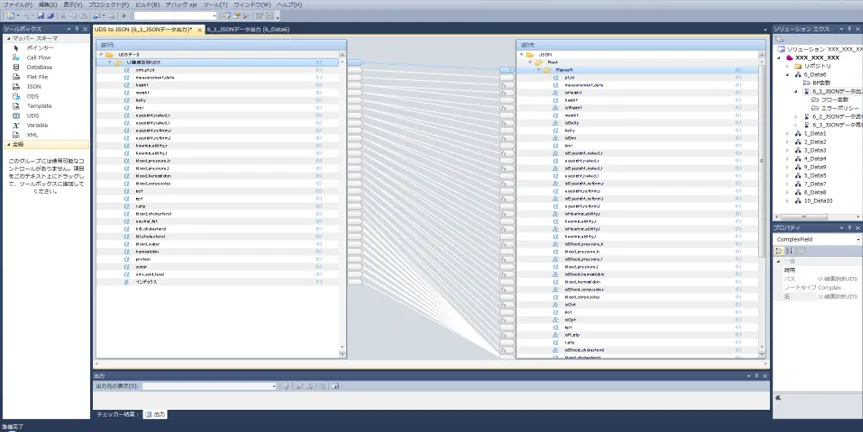The image size is (863, 432).
Task: Click the output source dropdown field
Action: click(x=208, y=386)
